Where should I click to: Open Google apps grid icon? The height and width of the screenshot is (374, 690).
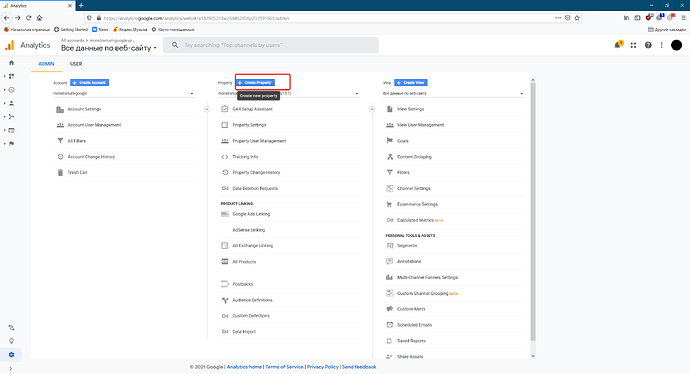pyautogui.click(x=633, y=45)
